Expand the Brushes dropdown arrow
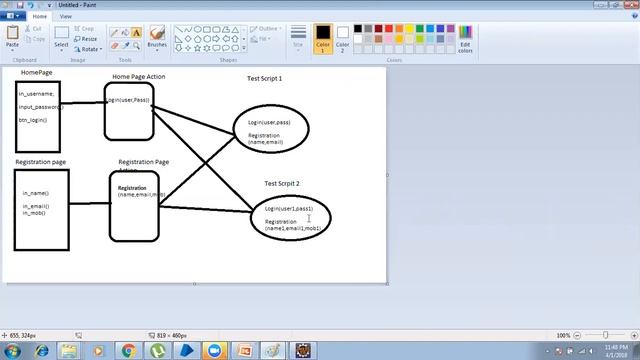 pyautogui.click(x=157, y=50)
